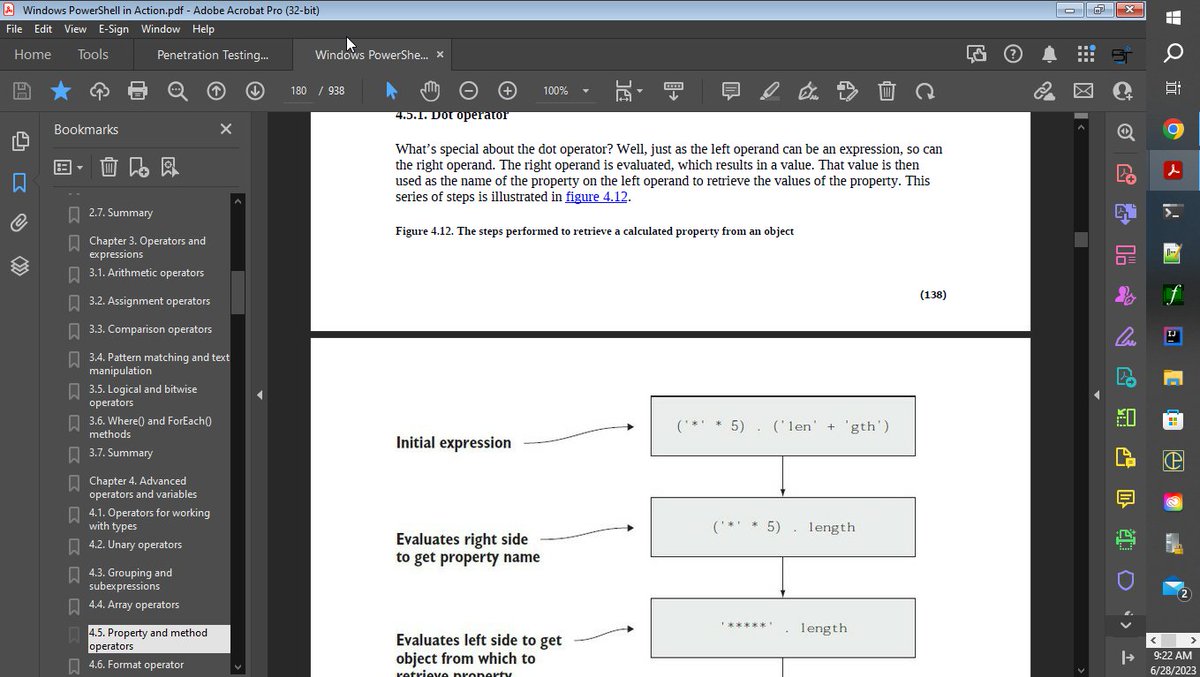1200x677 pixels.
Task: Open the 100% zoom level dropdown
Action: 566,91
